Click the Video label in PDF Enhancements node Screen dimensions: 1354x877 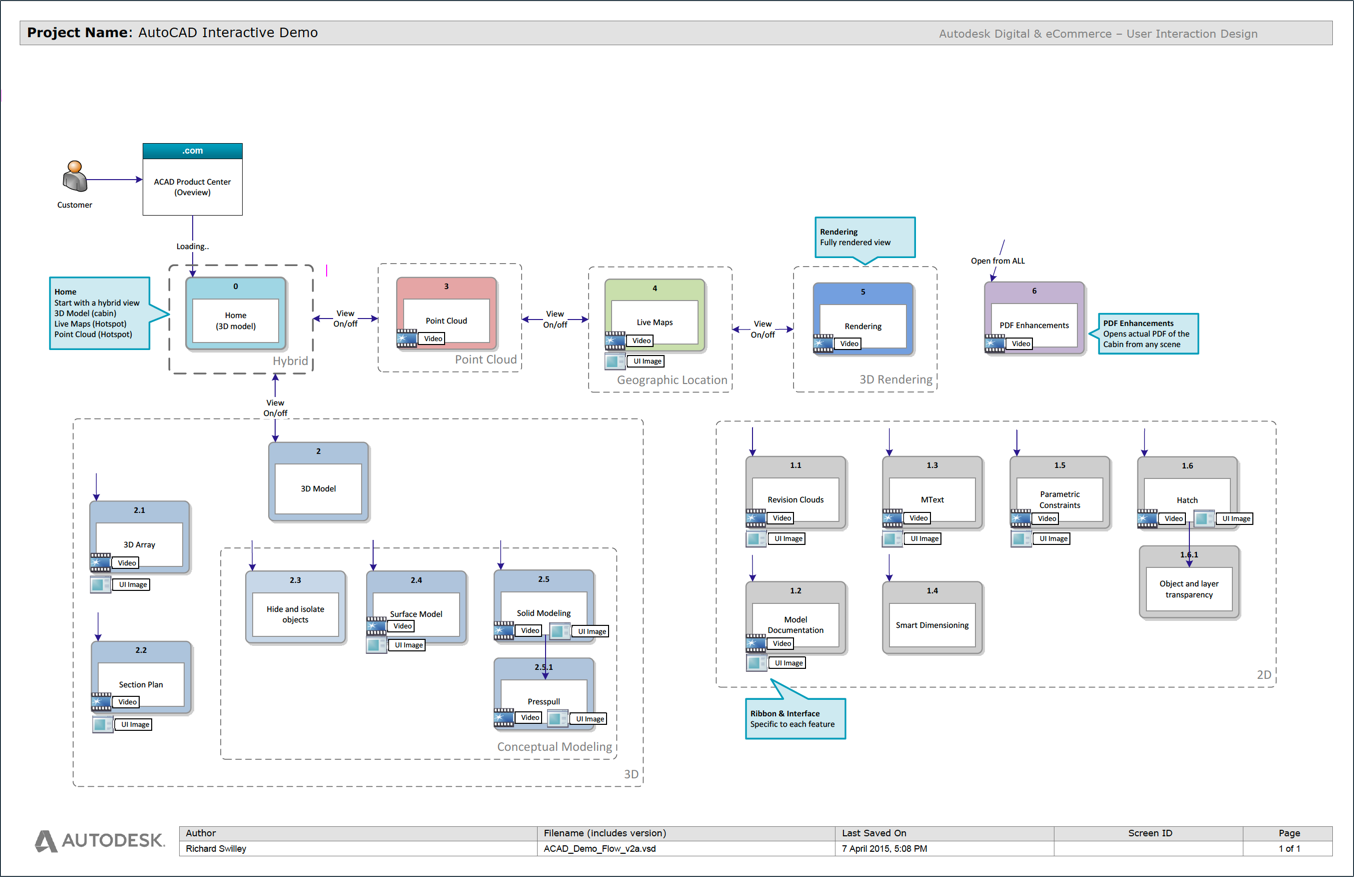click(1021, 343)
